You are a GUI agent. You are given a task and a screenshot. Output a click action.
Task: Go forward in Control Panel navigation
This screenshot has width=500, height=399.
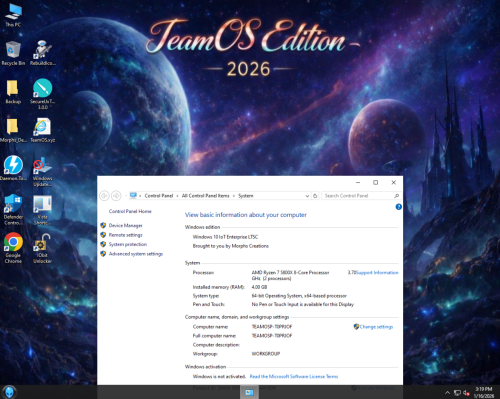tap(116, 196)
